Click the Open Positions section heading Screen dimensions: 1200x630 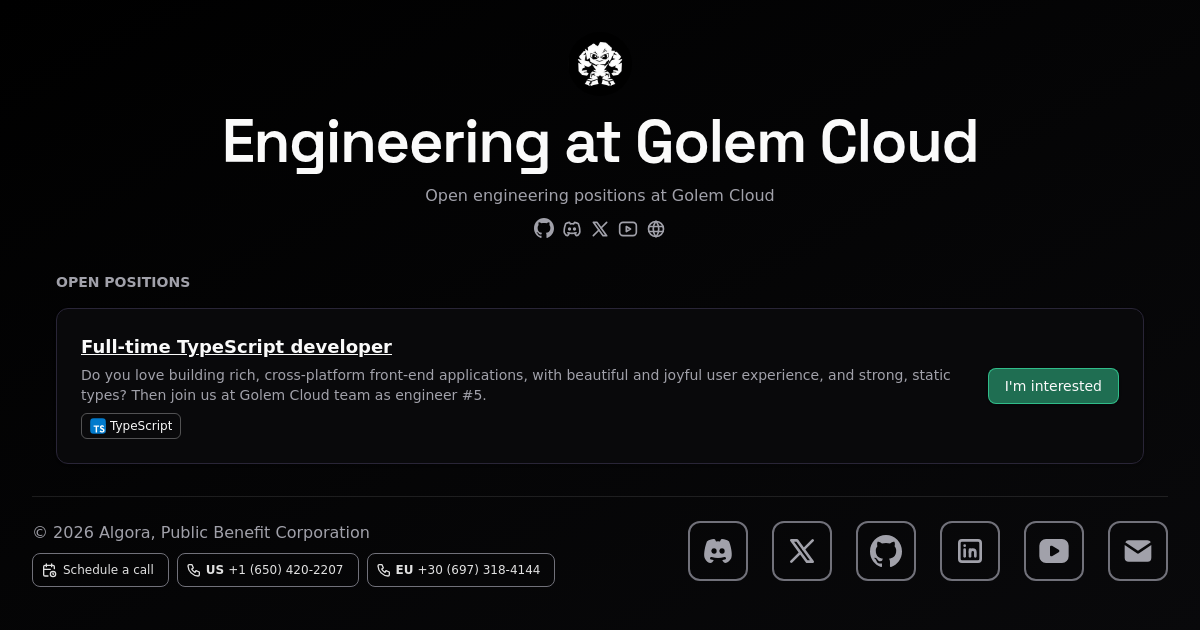[123, 282]
